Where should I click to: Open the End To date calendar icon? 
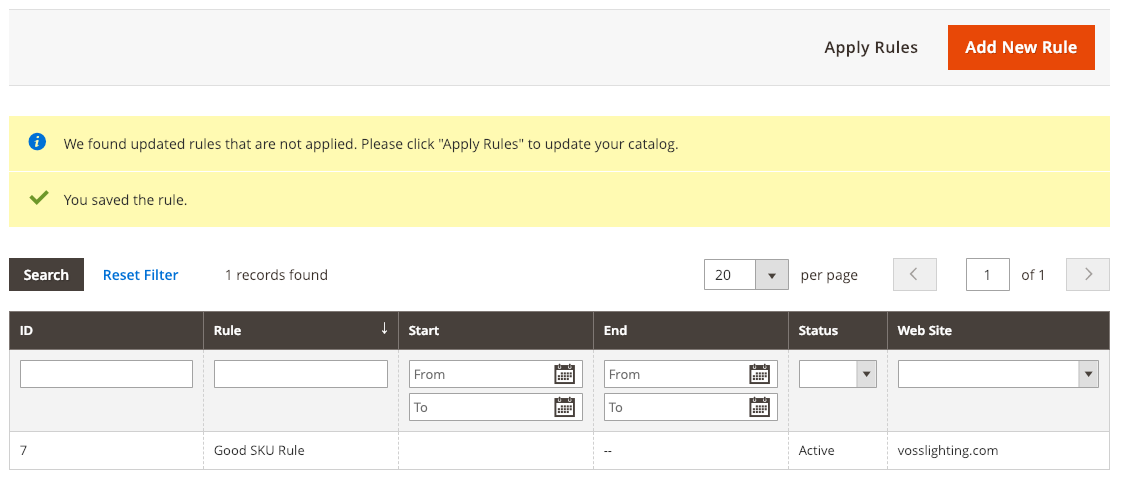pos(759,407)
